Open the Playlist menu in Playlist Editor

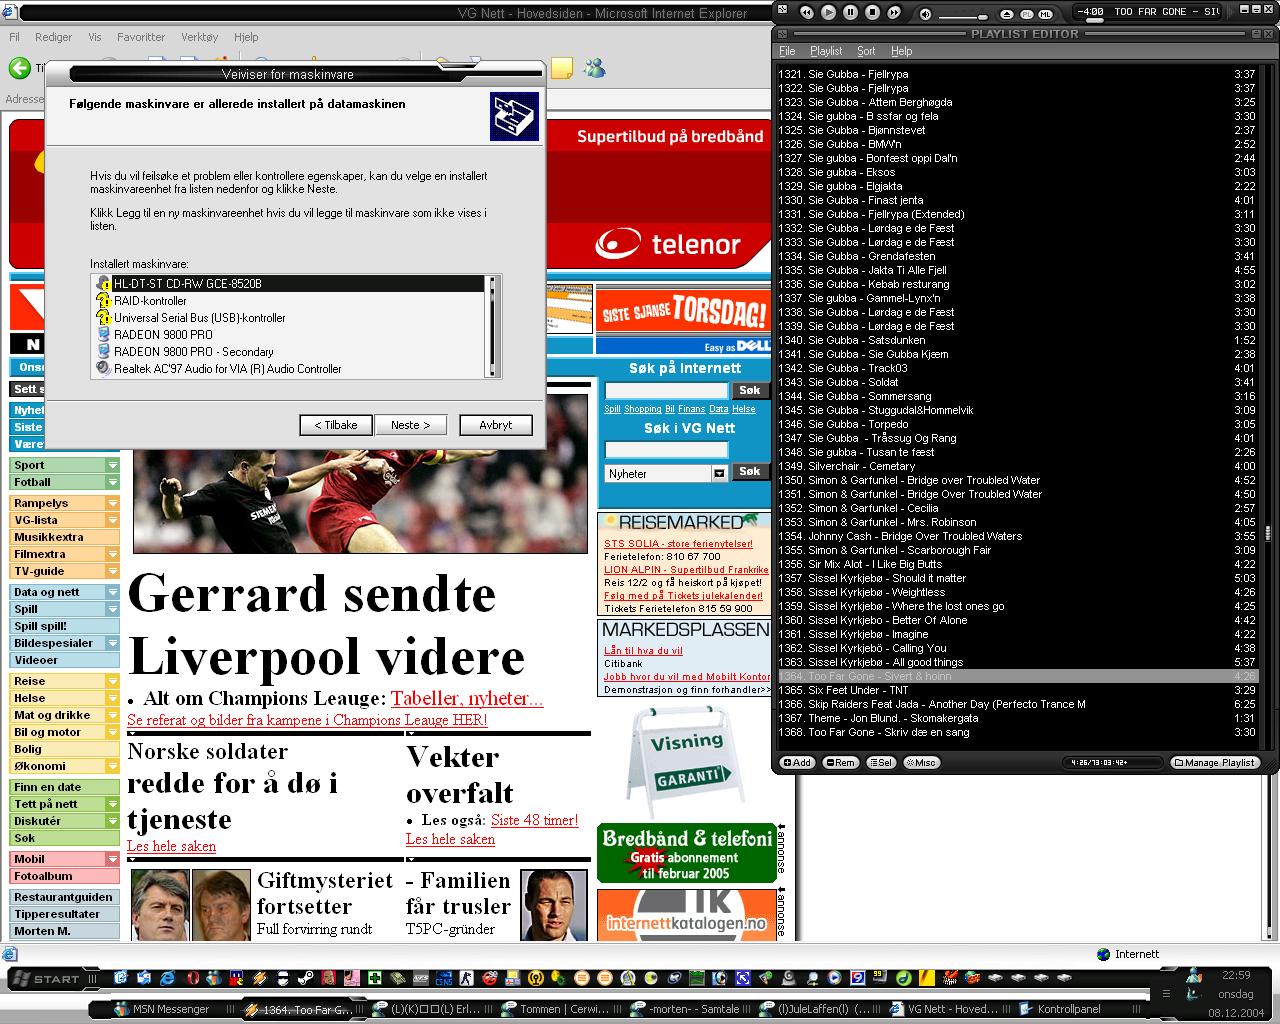click(x=826, y=51)
